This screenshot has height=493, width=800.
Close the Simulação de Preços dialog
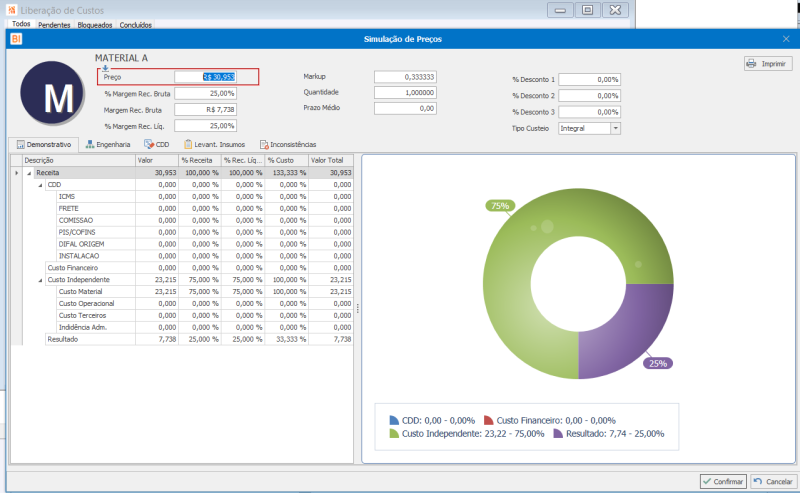(786, 39)
